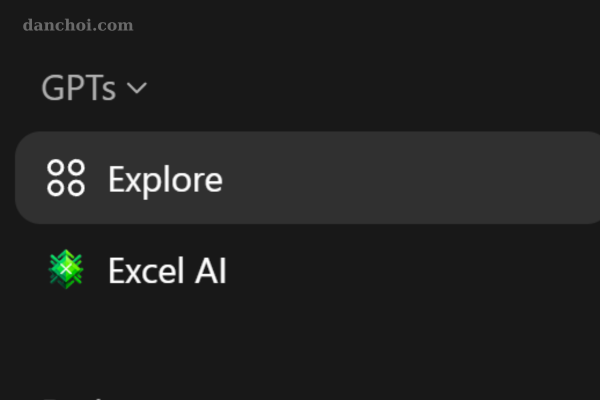Screen dimensions: 600x400
Task: Click the word GPTs in sidebar
Action: 79,88
